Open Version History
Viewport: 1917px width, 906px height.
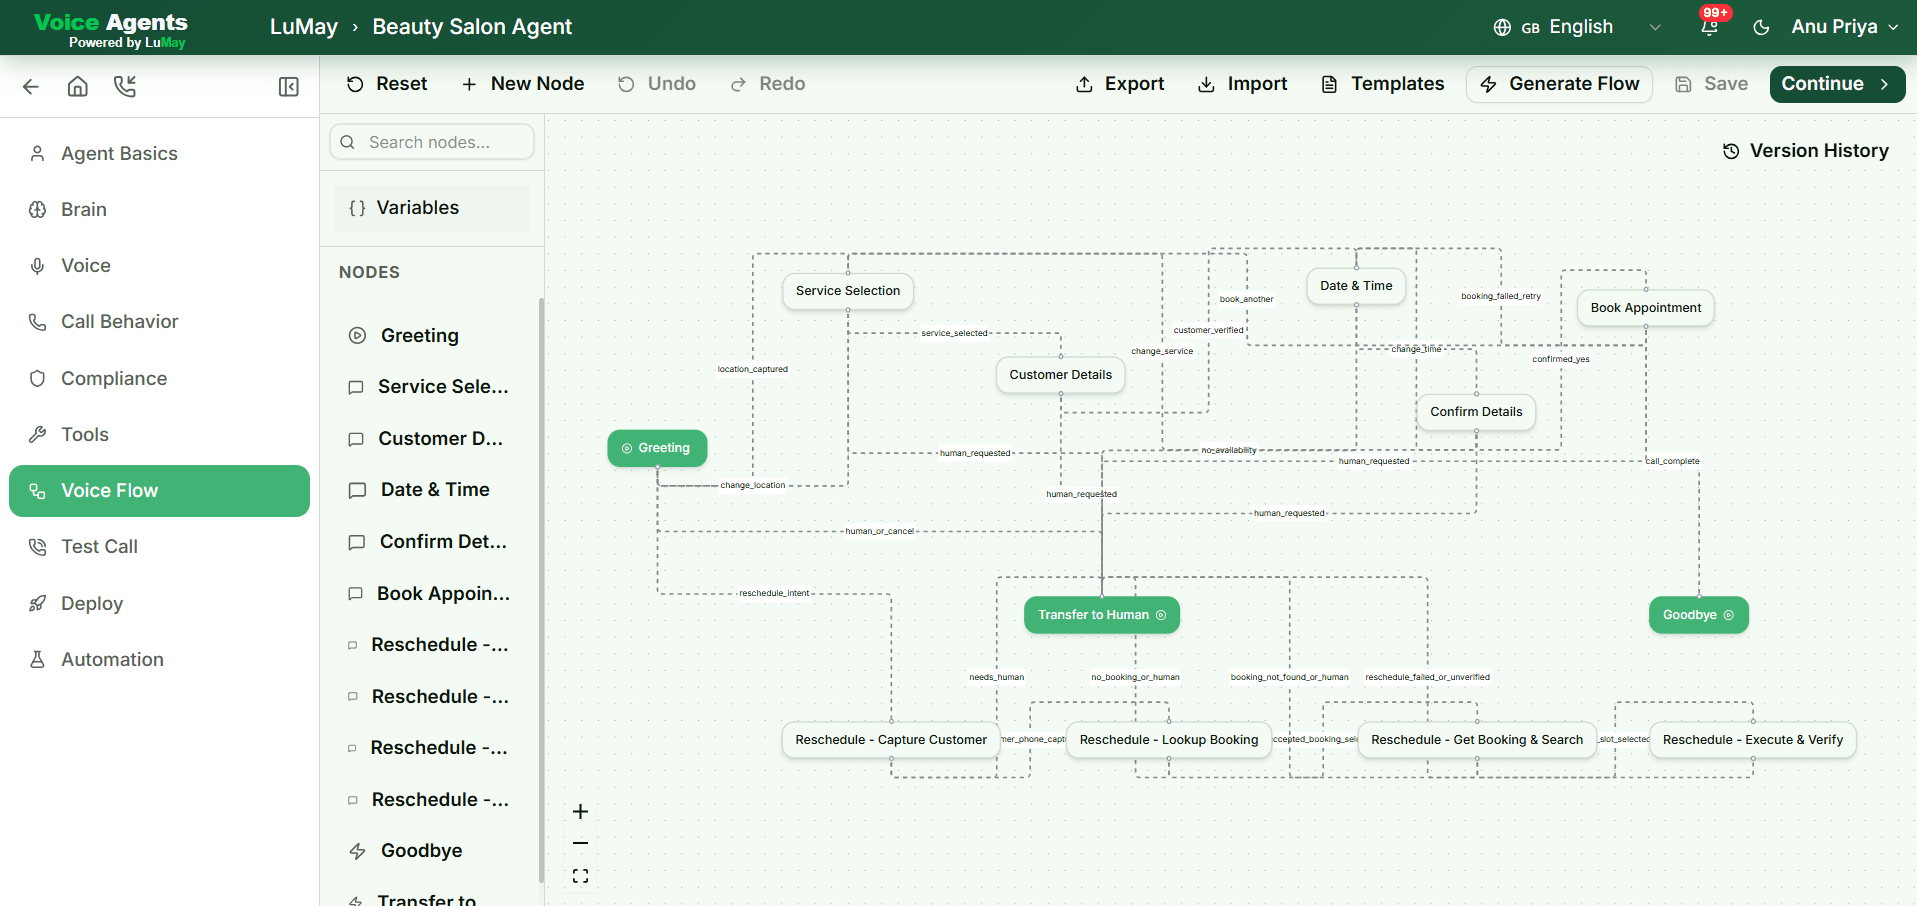[1805, 151]
